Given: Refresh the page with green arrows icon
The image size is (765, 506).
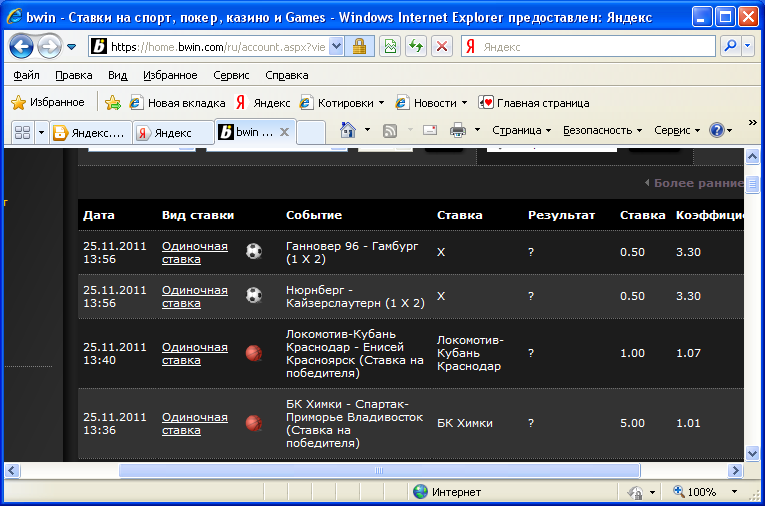Looking at the screenshot, I should point(416,47).
